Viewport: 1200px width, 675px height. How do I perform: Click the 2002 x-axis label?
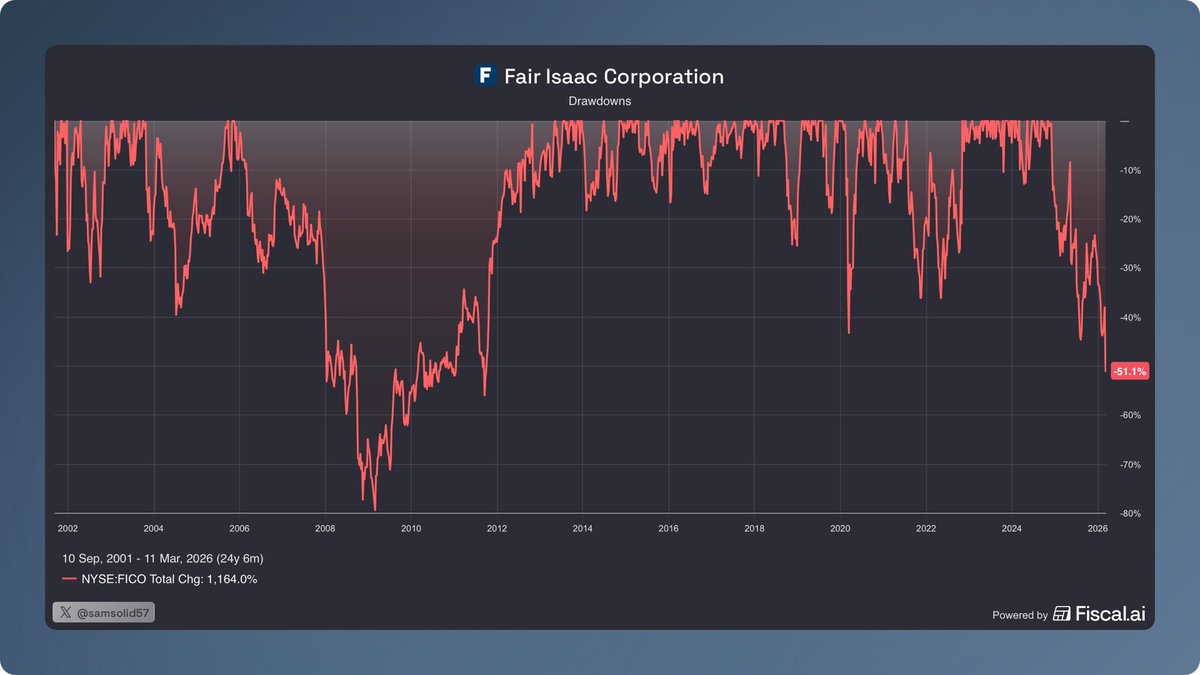click(68, 527)
